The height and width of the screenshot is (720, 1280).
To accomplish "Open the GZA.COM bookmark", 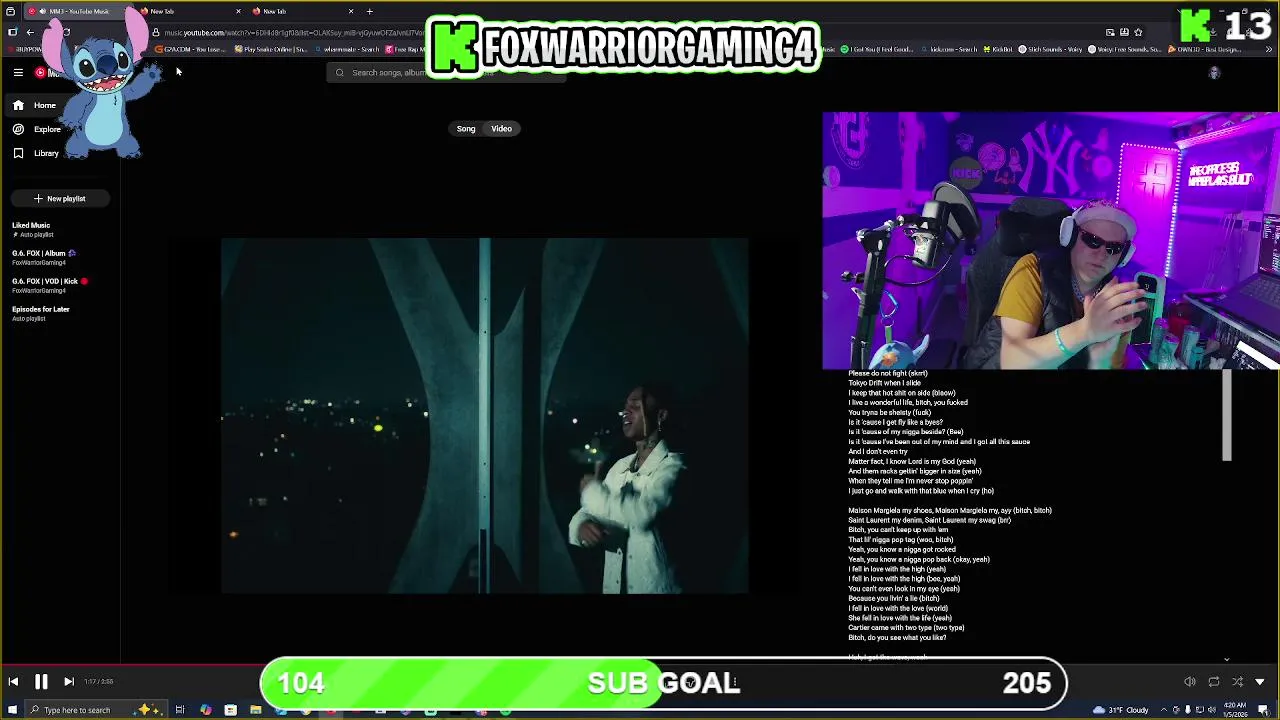I will tap(192, 49).
